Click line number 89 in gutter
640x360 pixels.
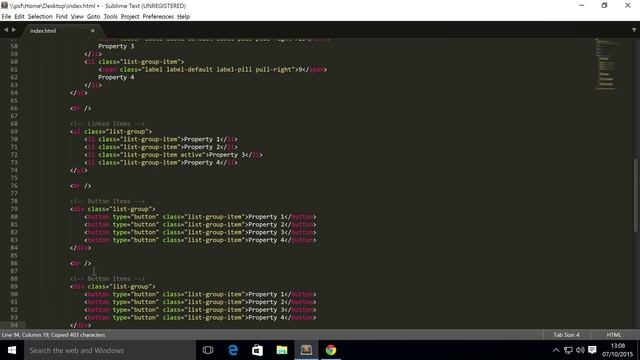pyautogui.click(x=14, y=287)
